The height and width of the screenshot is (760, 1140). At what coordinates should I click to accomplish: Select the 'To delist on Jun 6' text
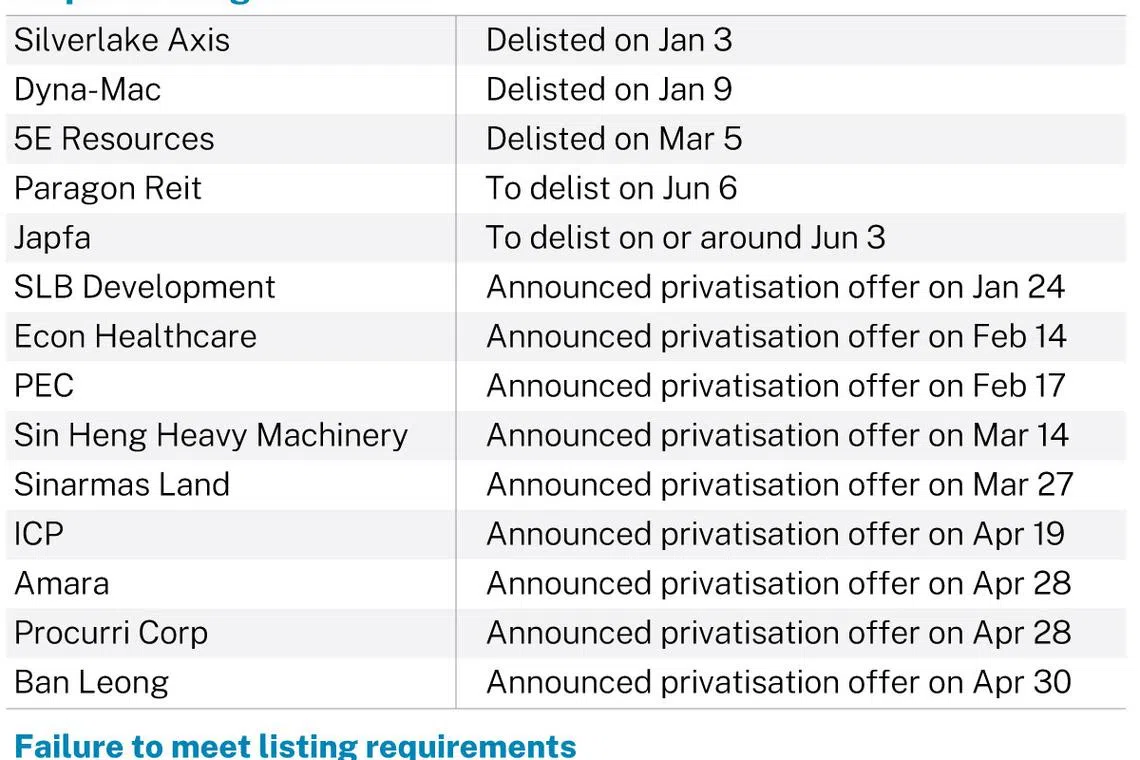pos(611,188)
